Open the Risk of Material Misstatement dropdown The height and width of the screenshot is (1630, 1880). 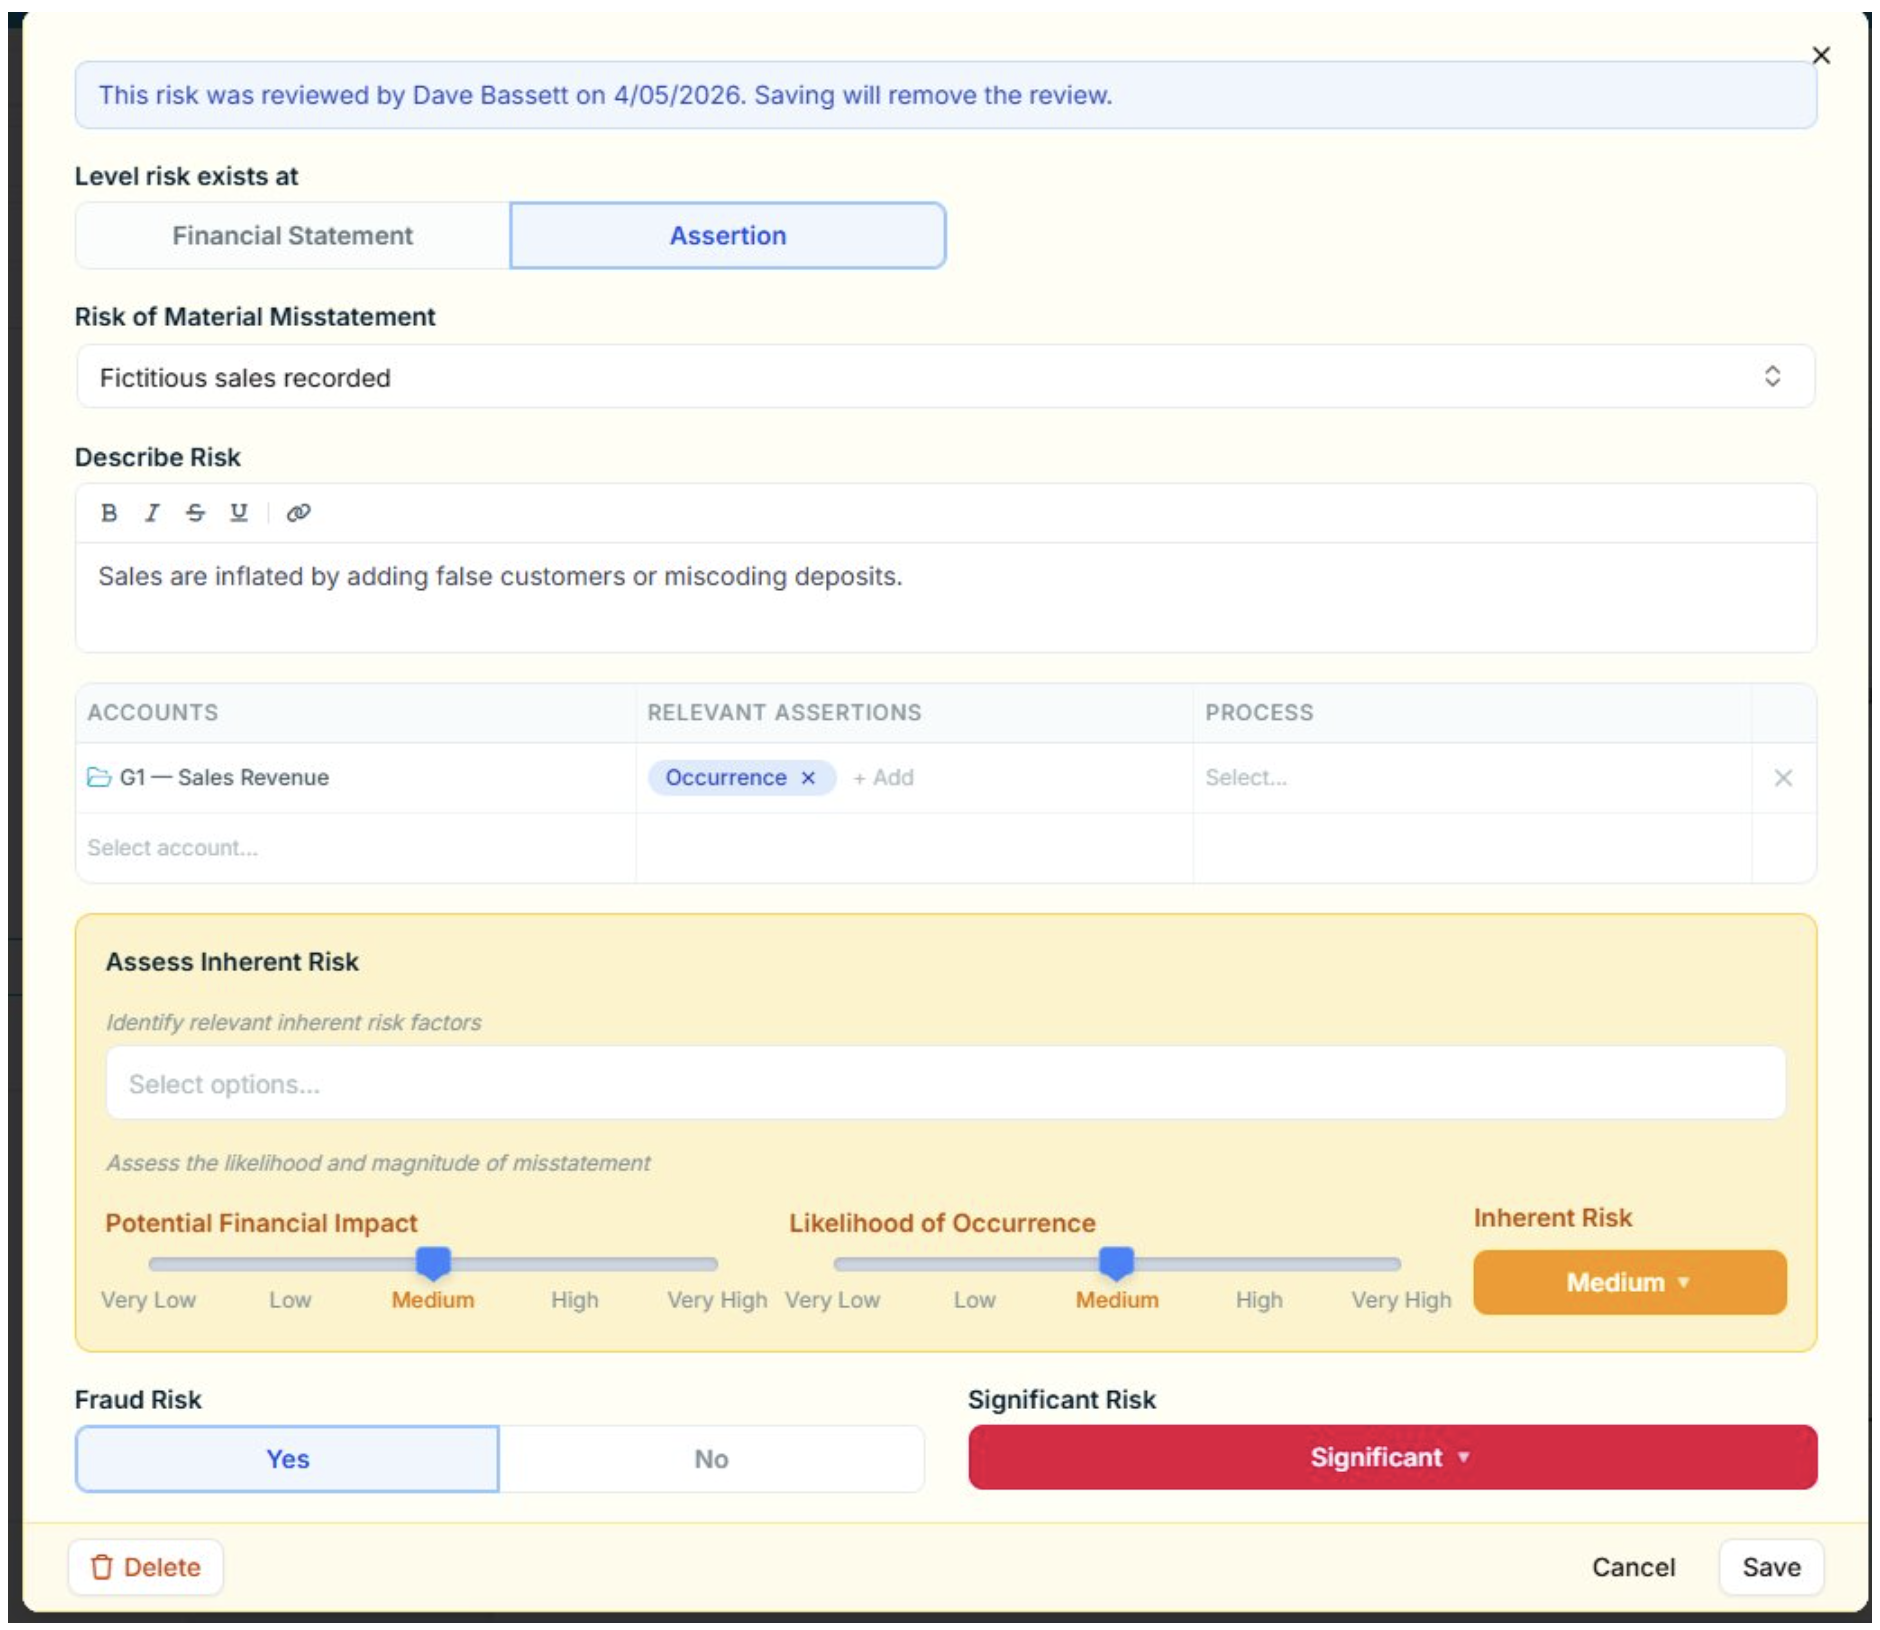click(x=945, y=377)
